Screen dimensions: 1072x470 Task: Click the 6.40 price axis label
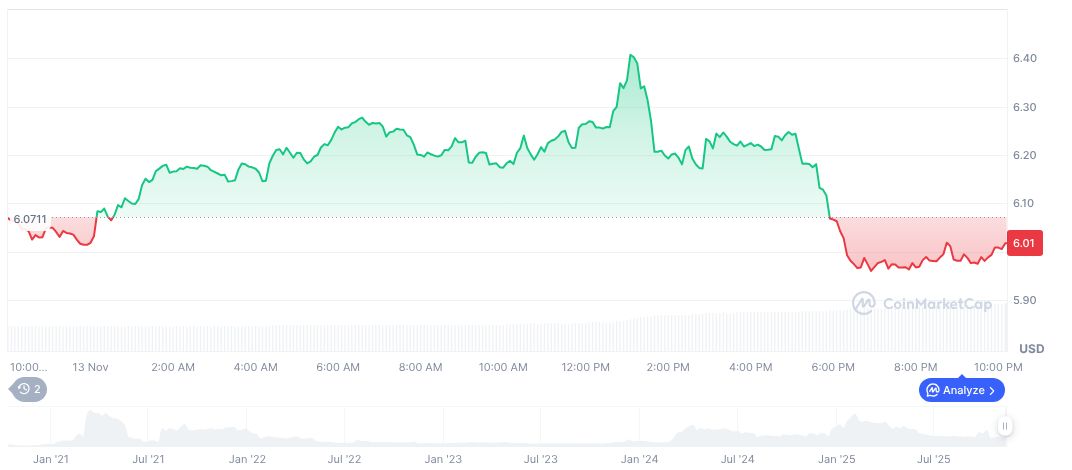point(1024,59)
